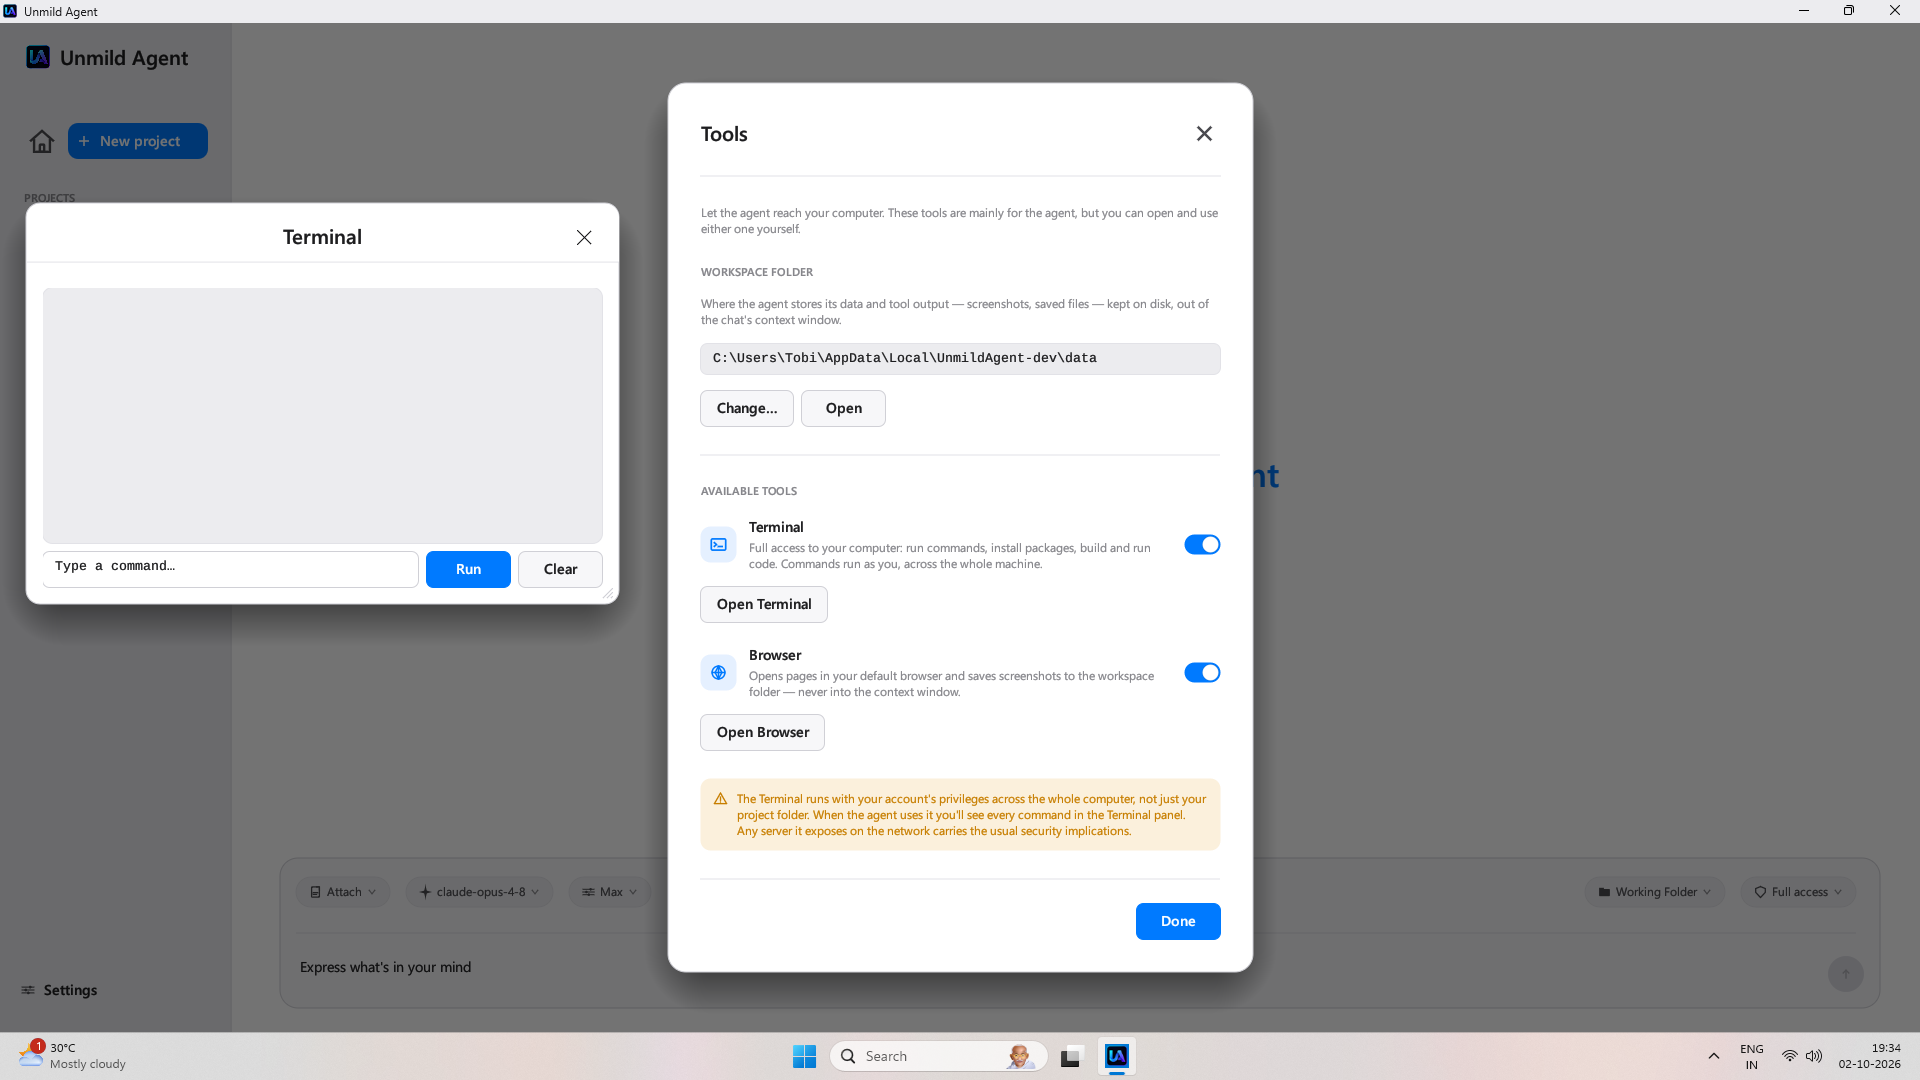Click the Unmild Agent logo icon

(x=38, y=57)
